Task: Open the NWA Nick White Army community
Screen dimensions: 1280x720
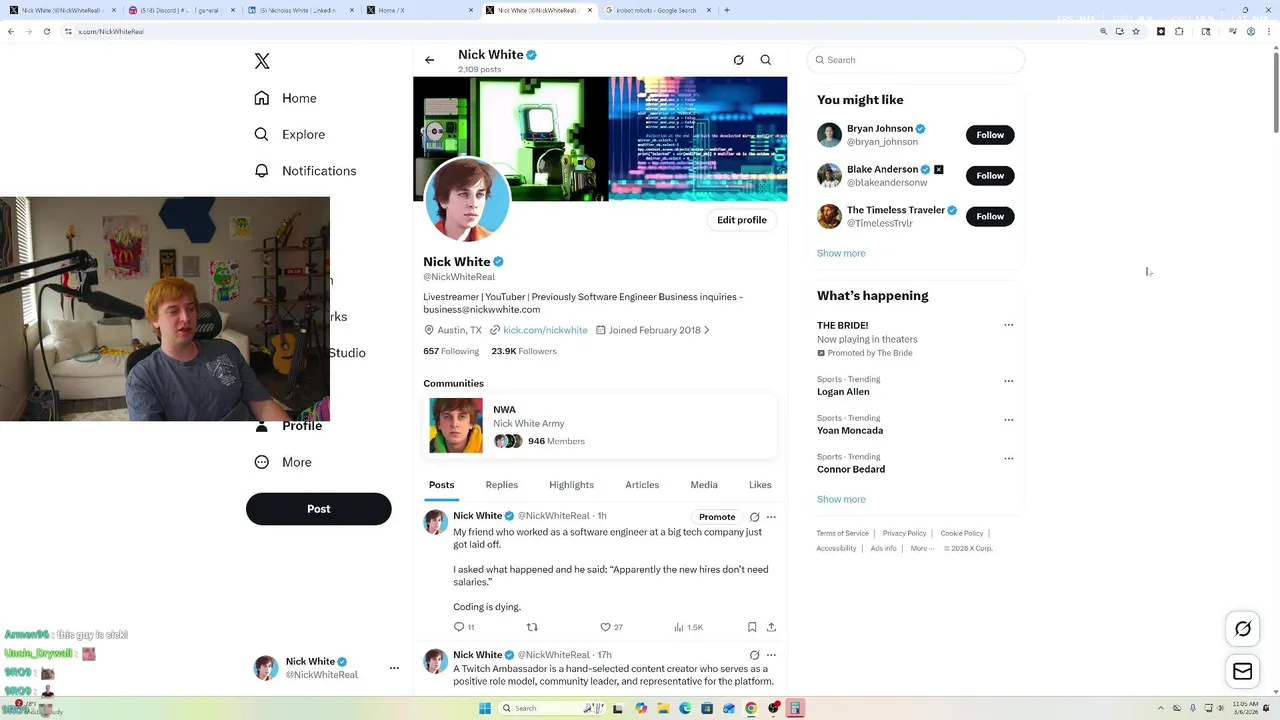Action: point(600,425)
